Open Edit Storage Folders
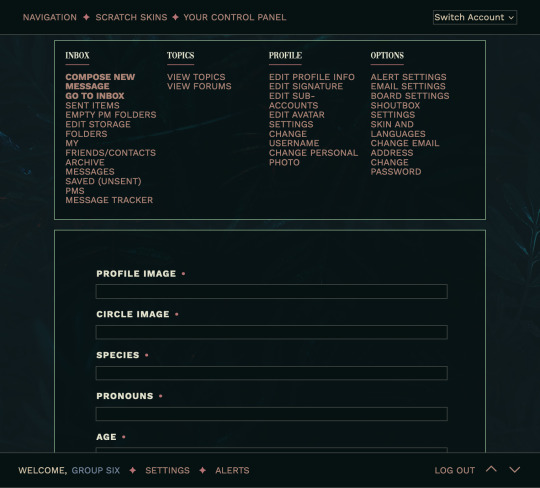This screenshot has width=540, height=488. (98, 129)
